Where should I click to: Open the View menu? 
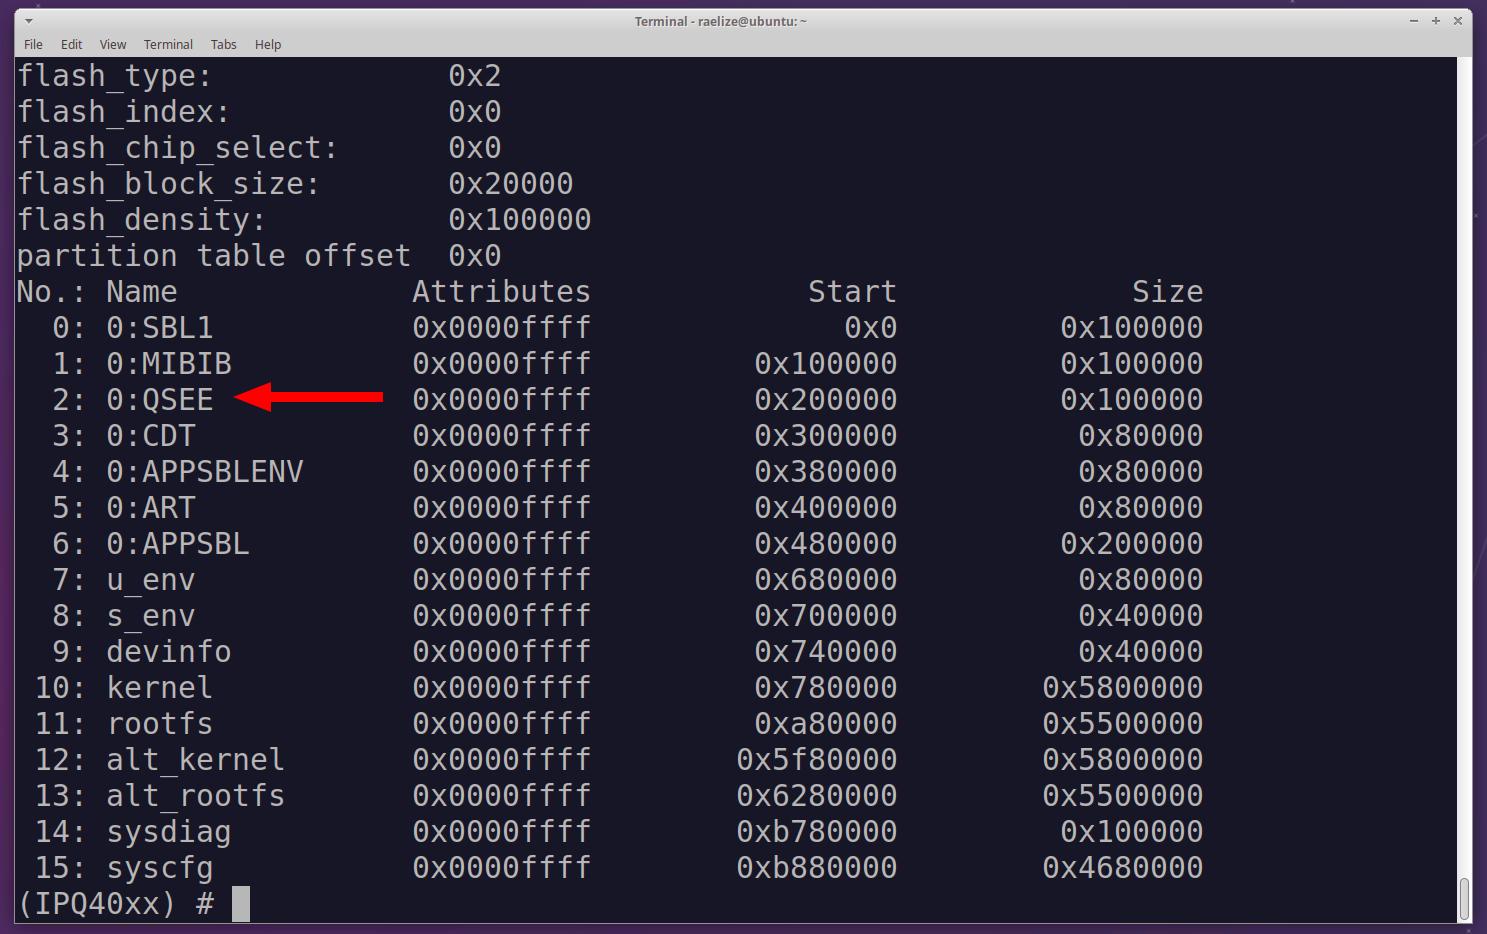pos(113,44)
